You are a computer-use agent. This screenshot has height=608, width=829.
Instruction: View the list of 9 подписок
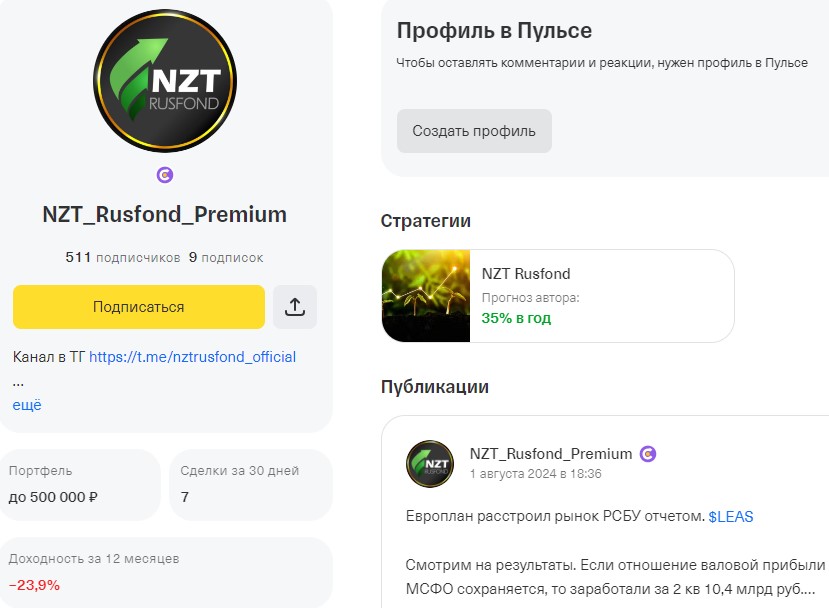(226, 257)
